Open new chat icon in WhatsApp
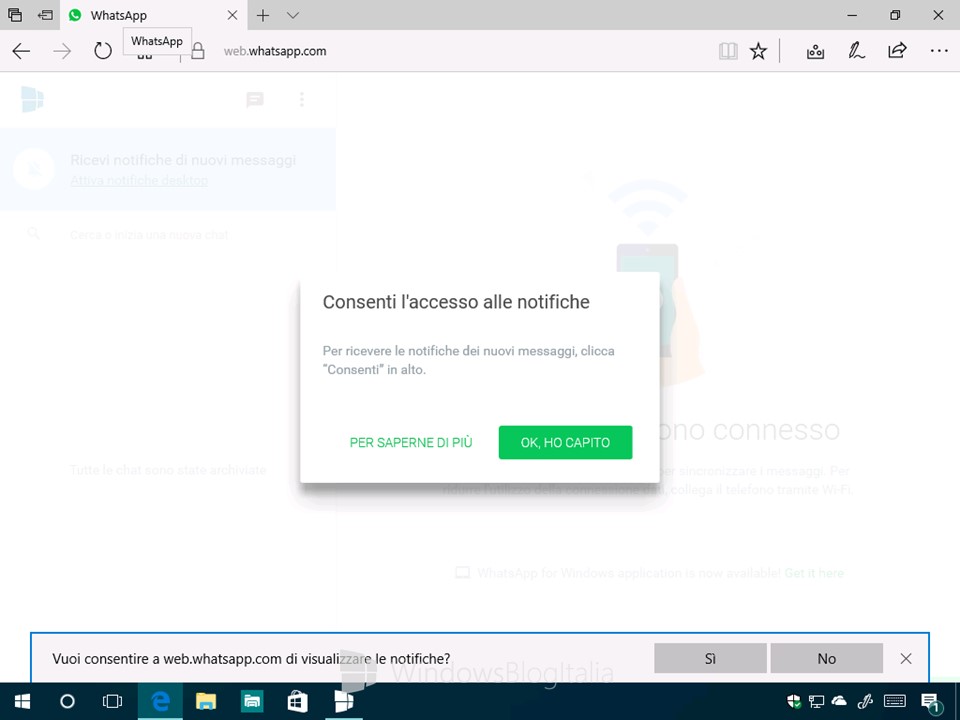The width and height of the screenshot is (960, 720). point(255,99)
